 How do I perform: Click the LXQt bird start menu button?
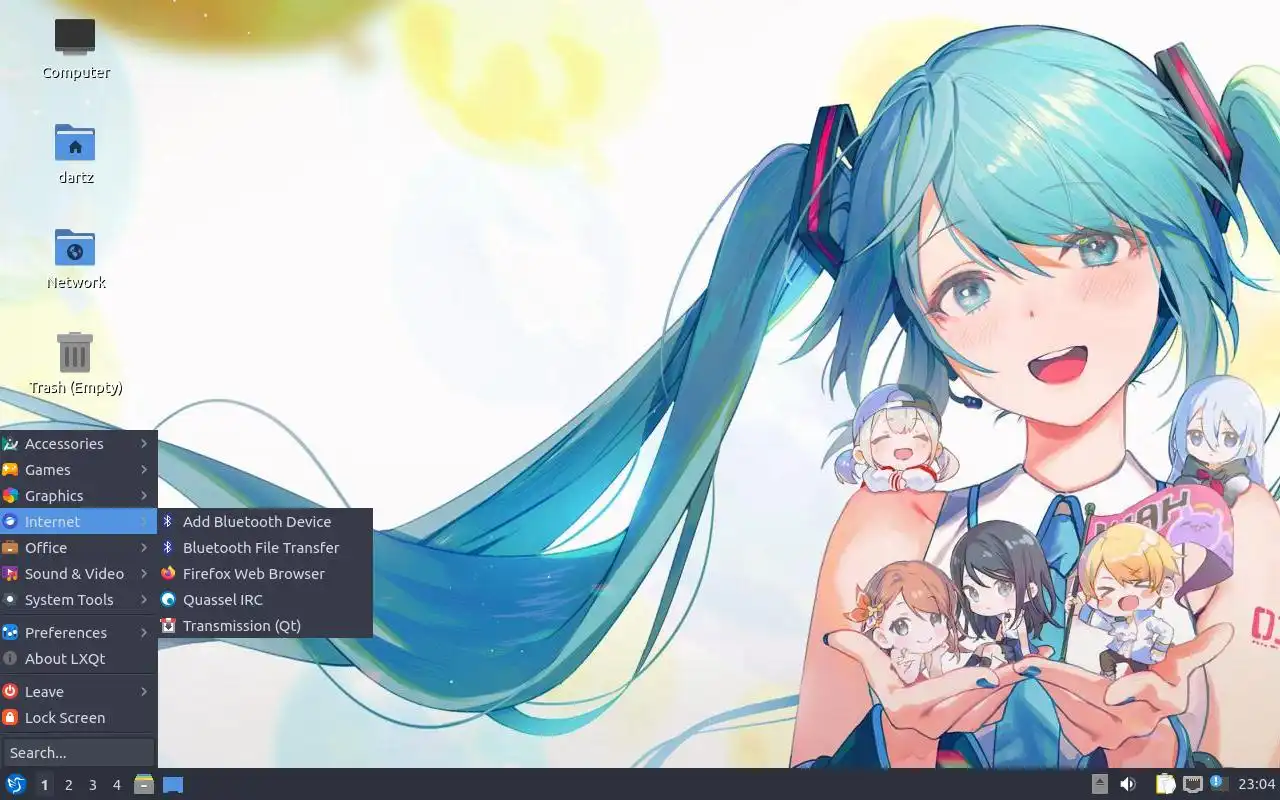[16, 785]
